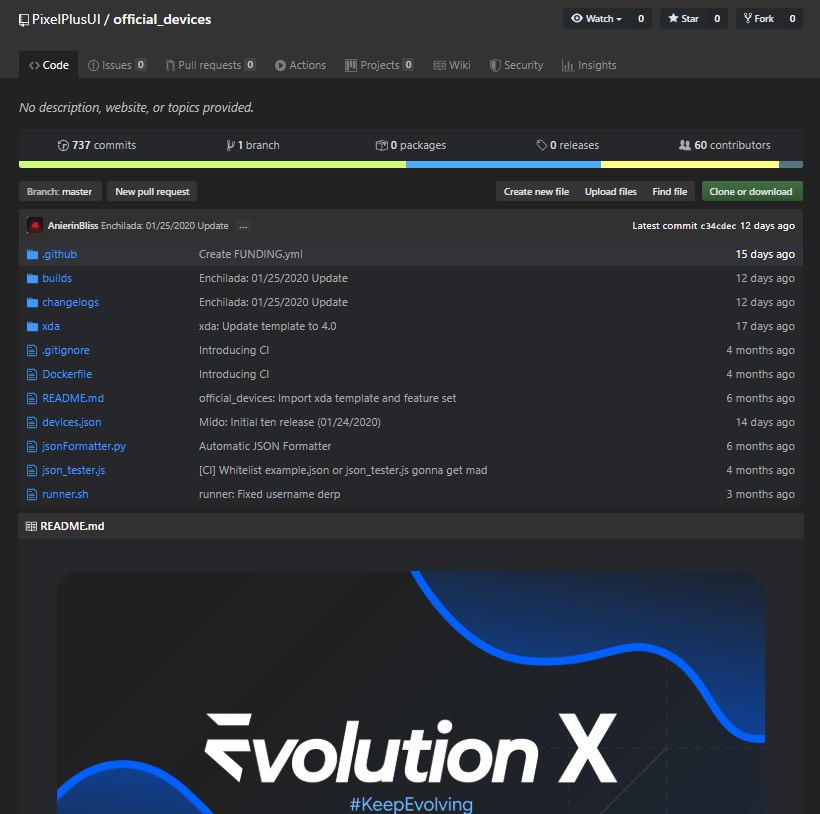Click the green language bar segment

click(212, 165)
